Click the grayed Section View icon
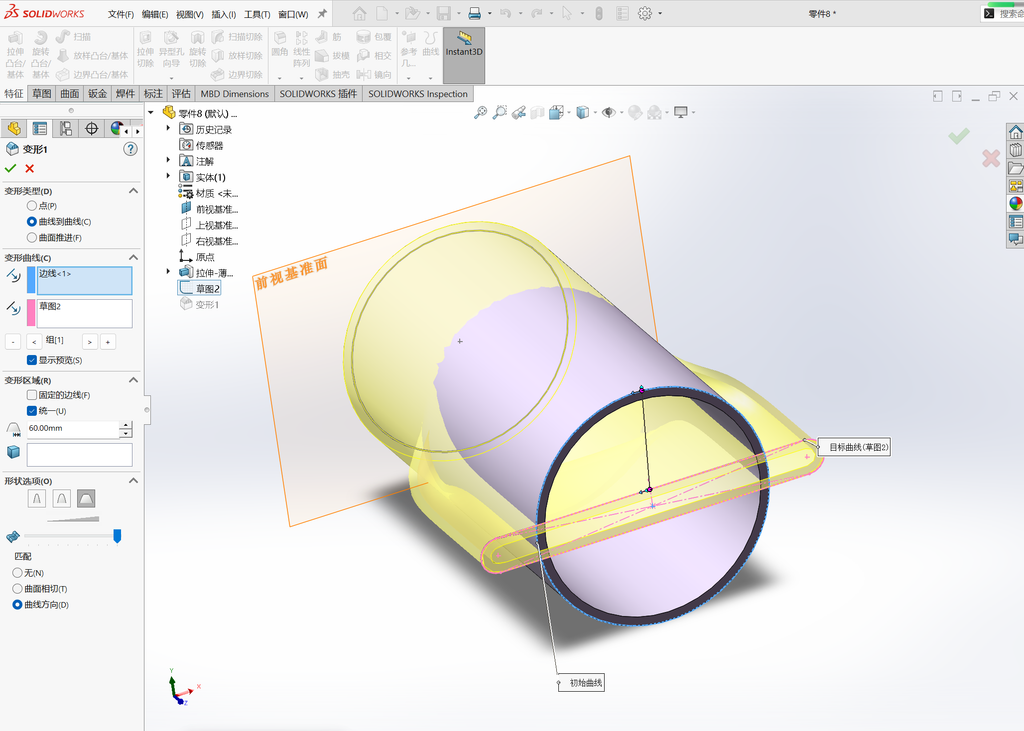 tap(537, 112)
